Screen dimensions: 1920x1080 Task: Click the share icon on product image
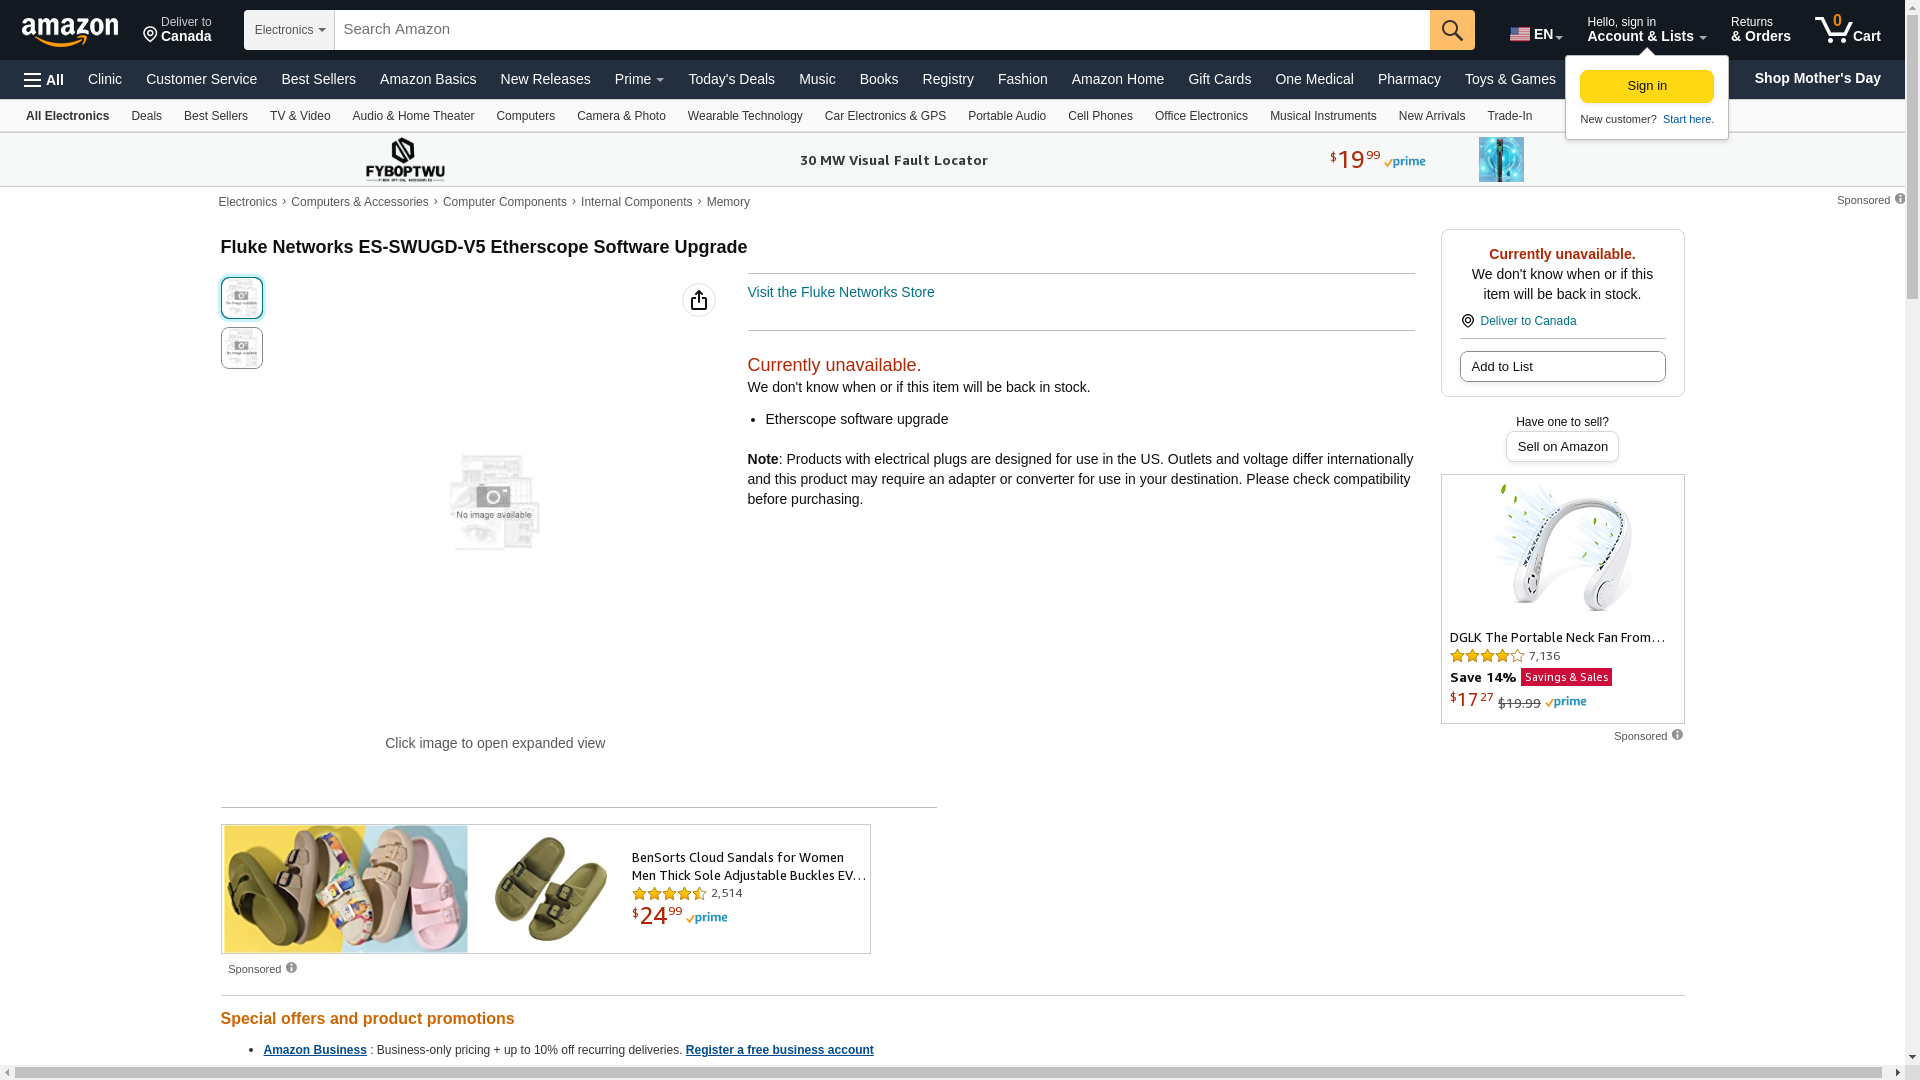[x=699, y=300]
